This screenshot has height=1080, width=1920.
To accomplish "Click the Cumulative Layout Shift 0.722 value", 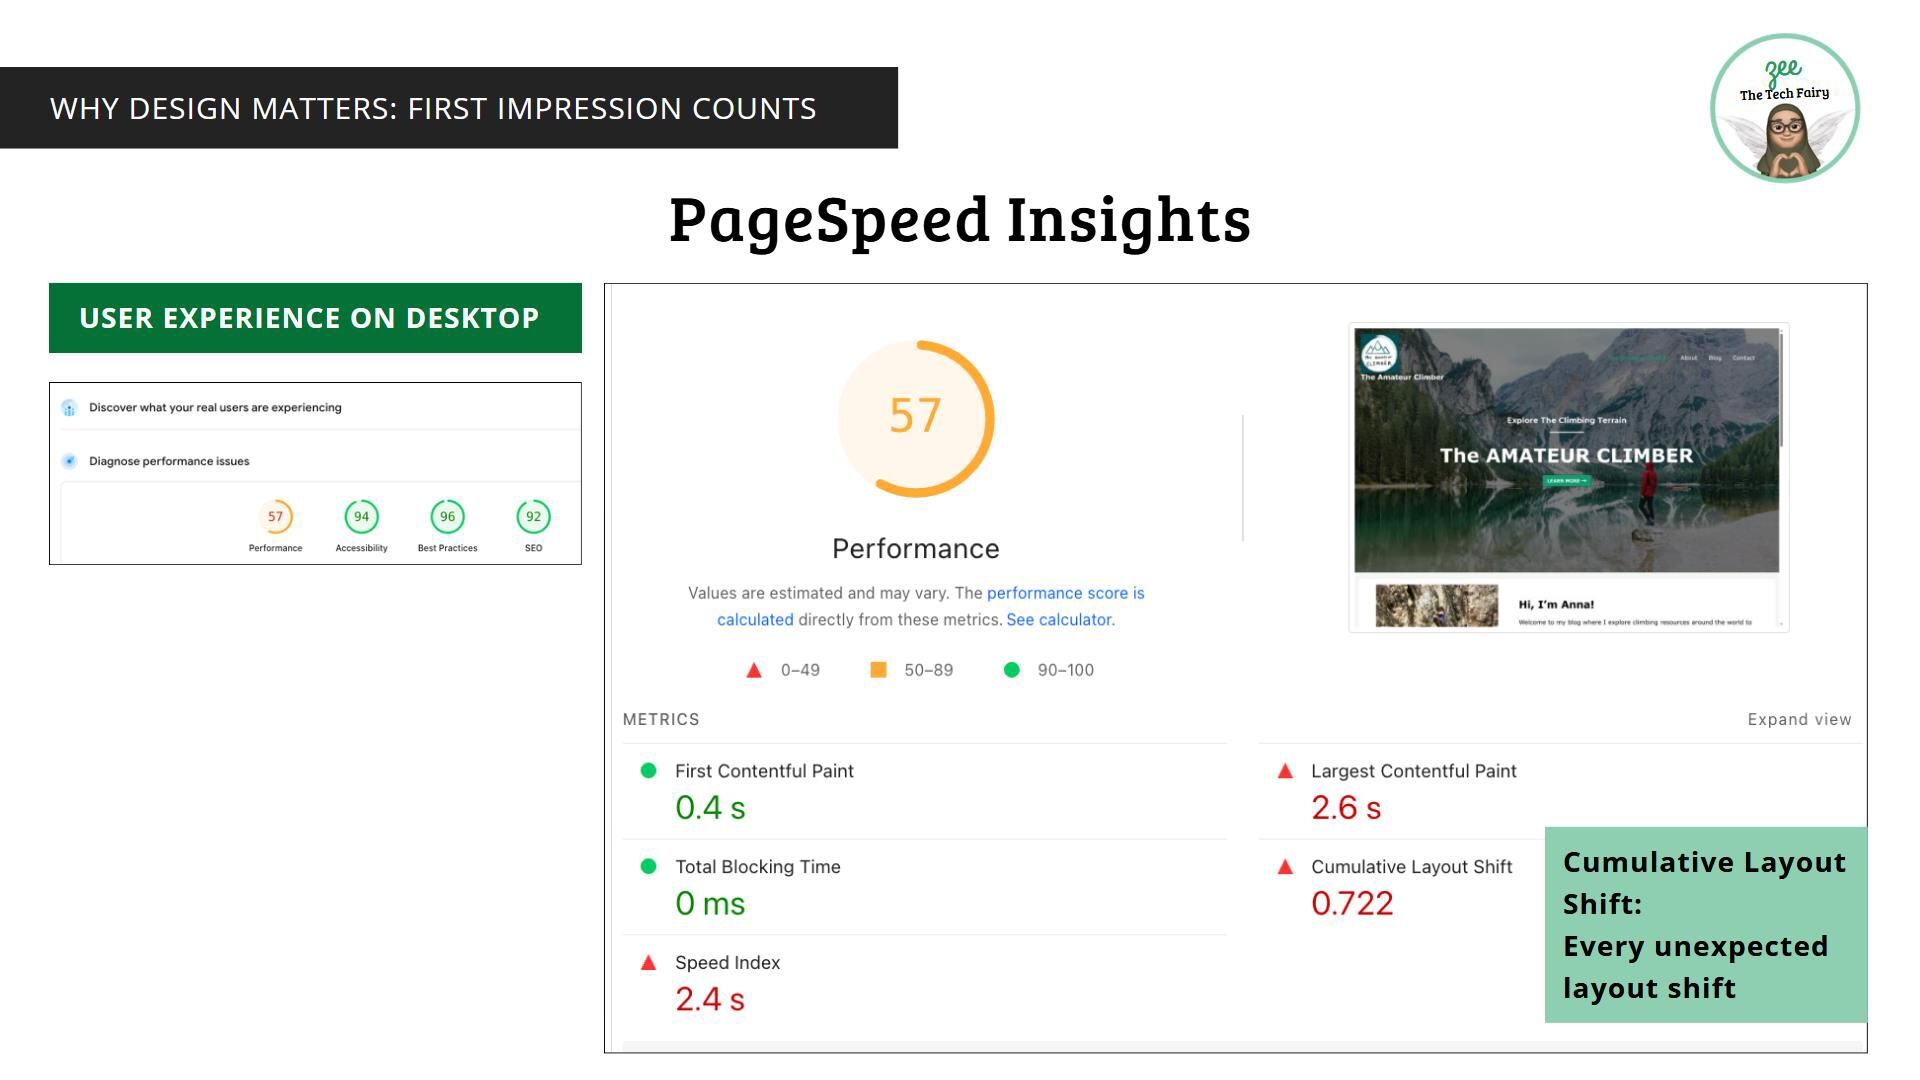I will point(1352,904).
